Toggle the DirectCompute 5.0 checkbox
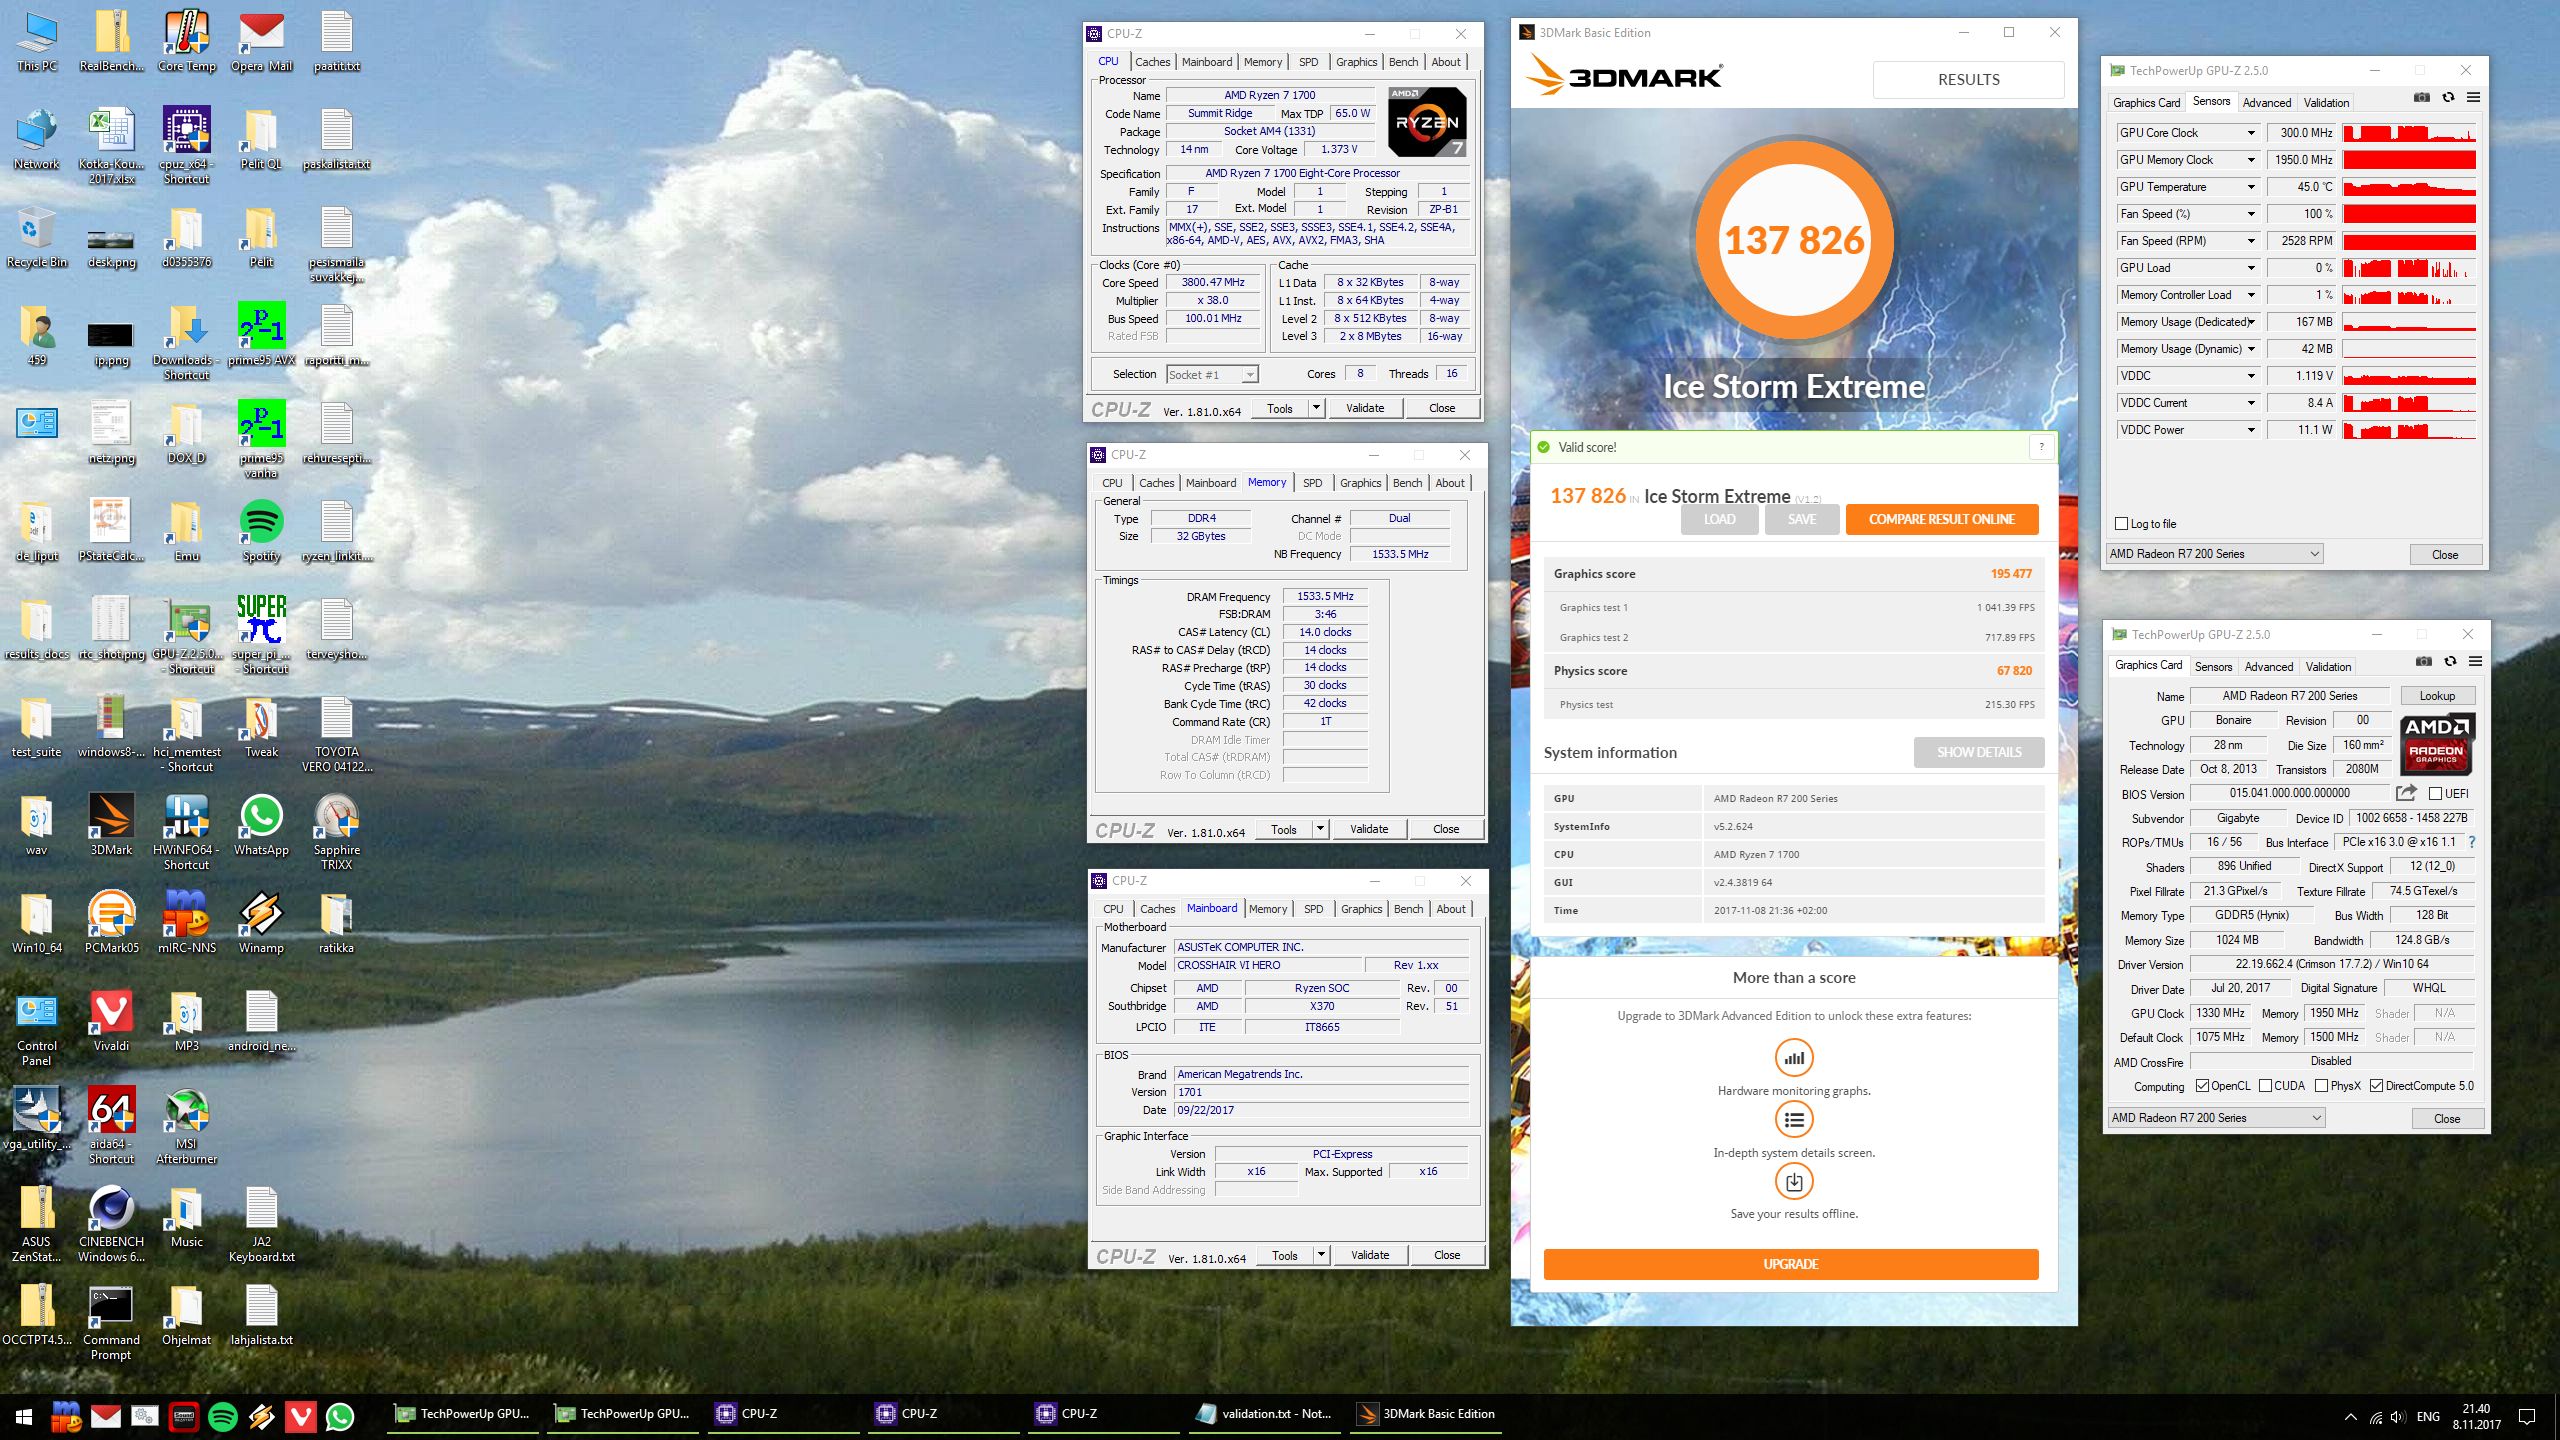 (x=2376, y=1086)
